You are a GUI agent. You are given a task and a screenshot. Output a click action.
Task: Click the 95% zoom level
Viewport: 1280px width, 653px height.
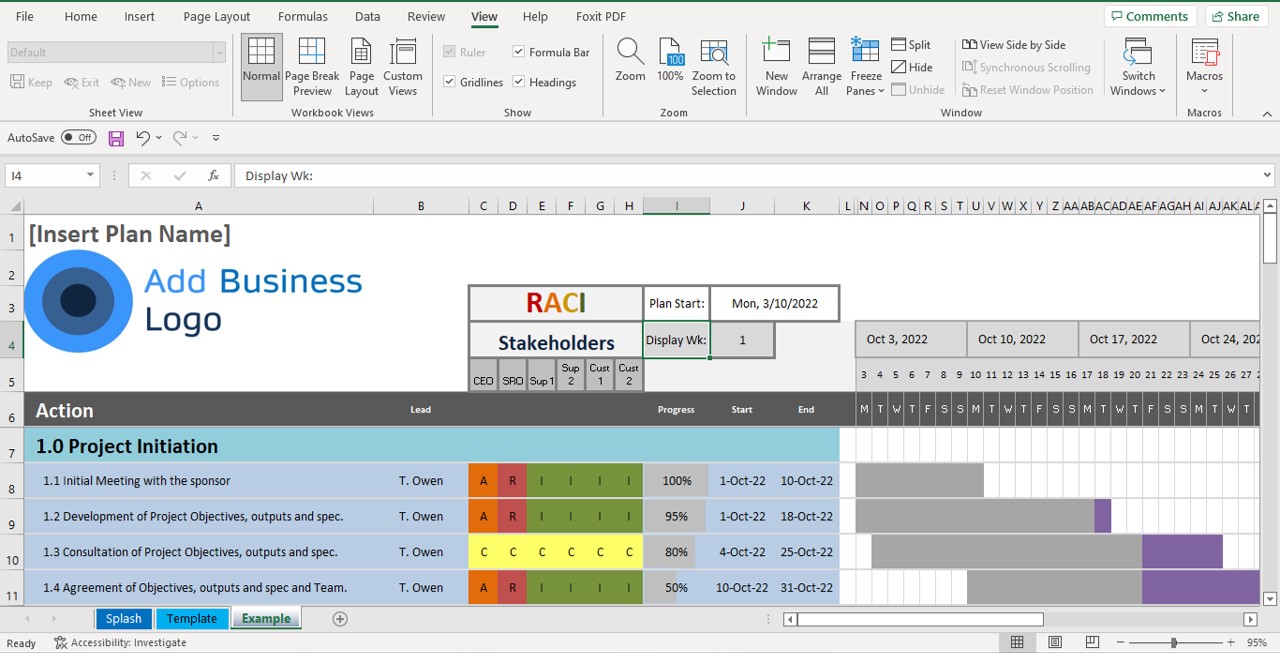1257,643
